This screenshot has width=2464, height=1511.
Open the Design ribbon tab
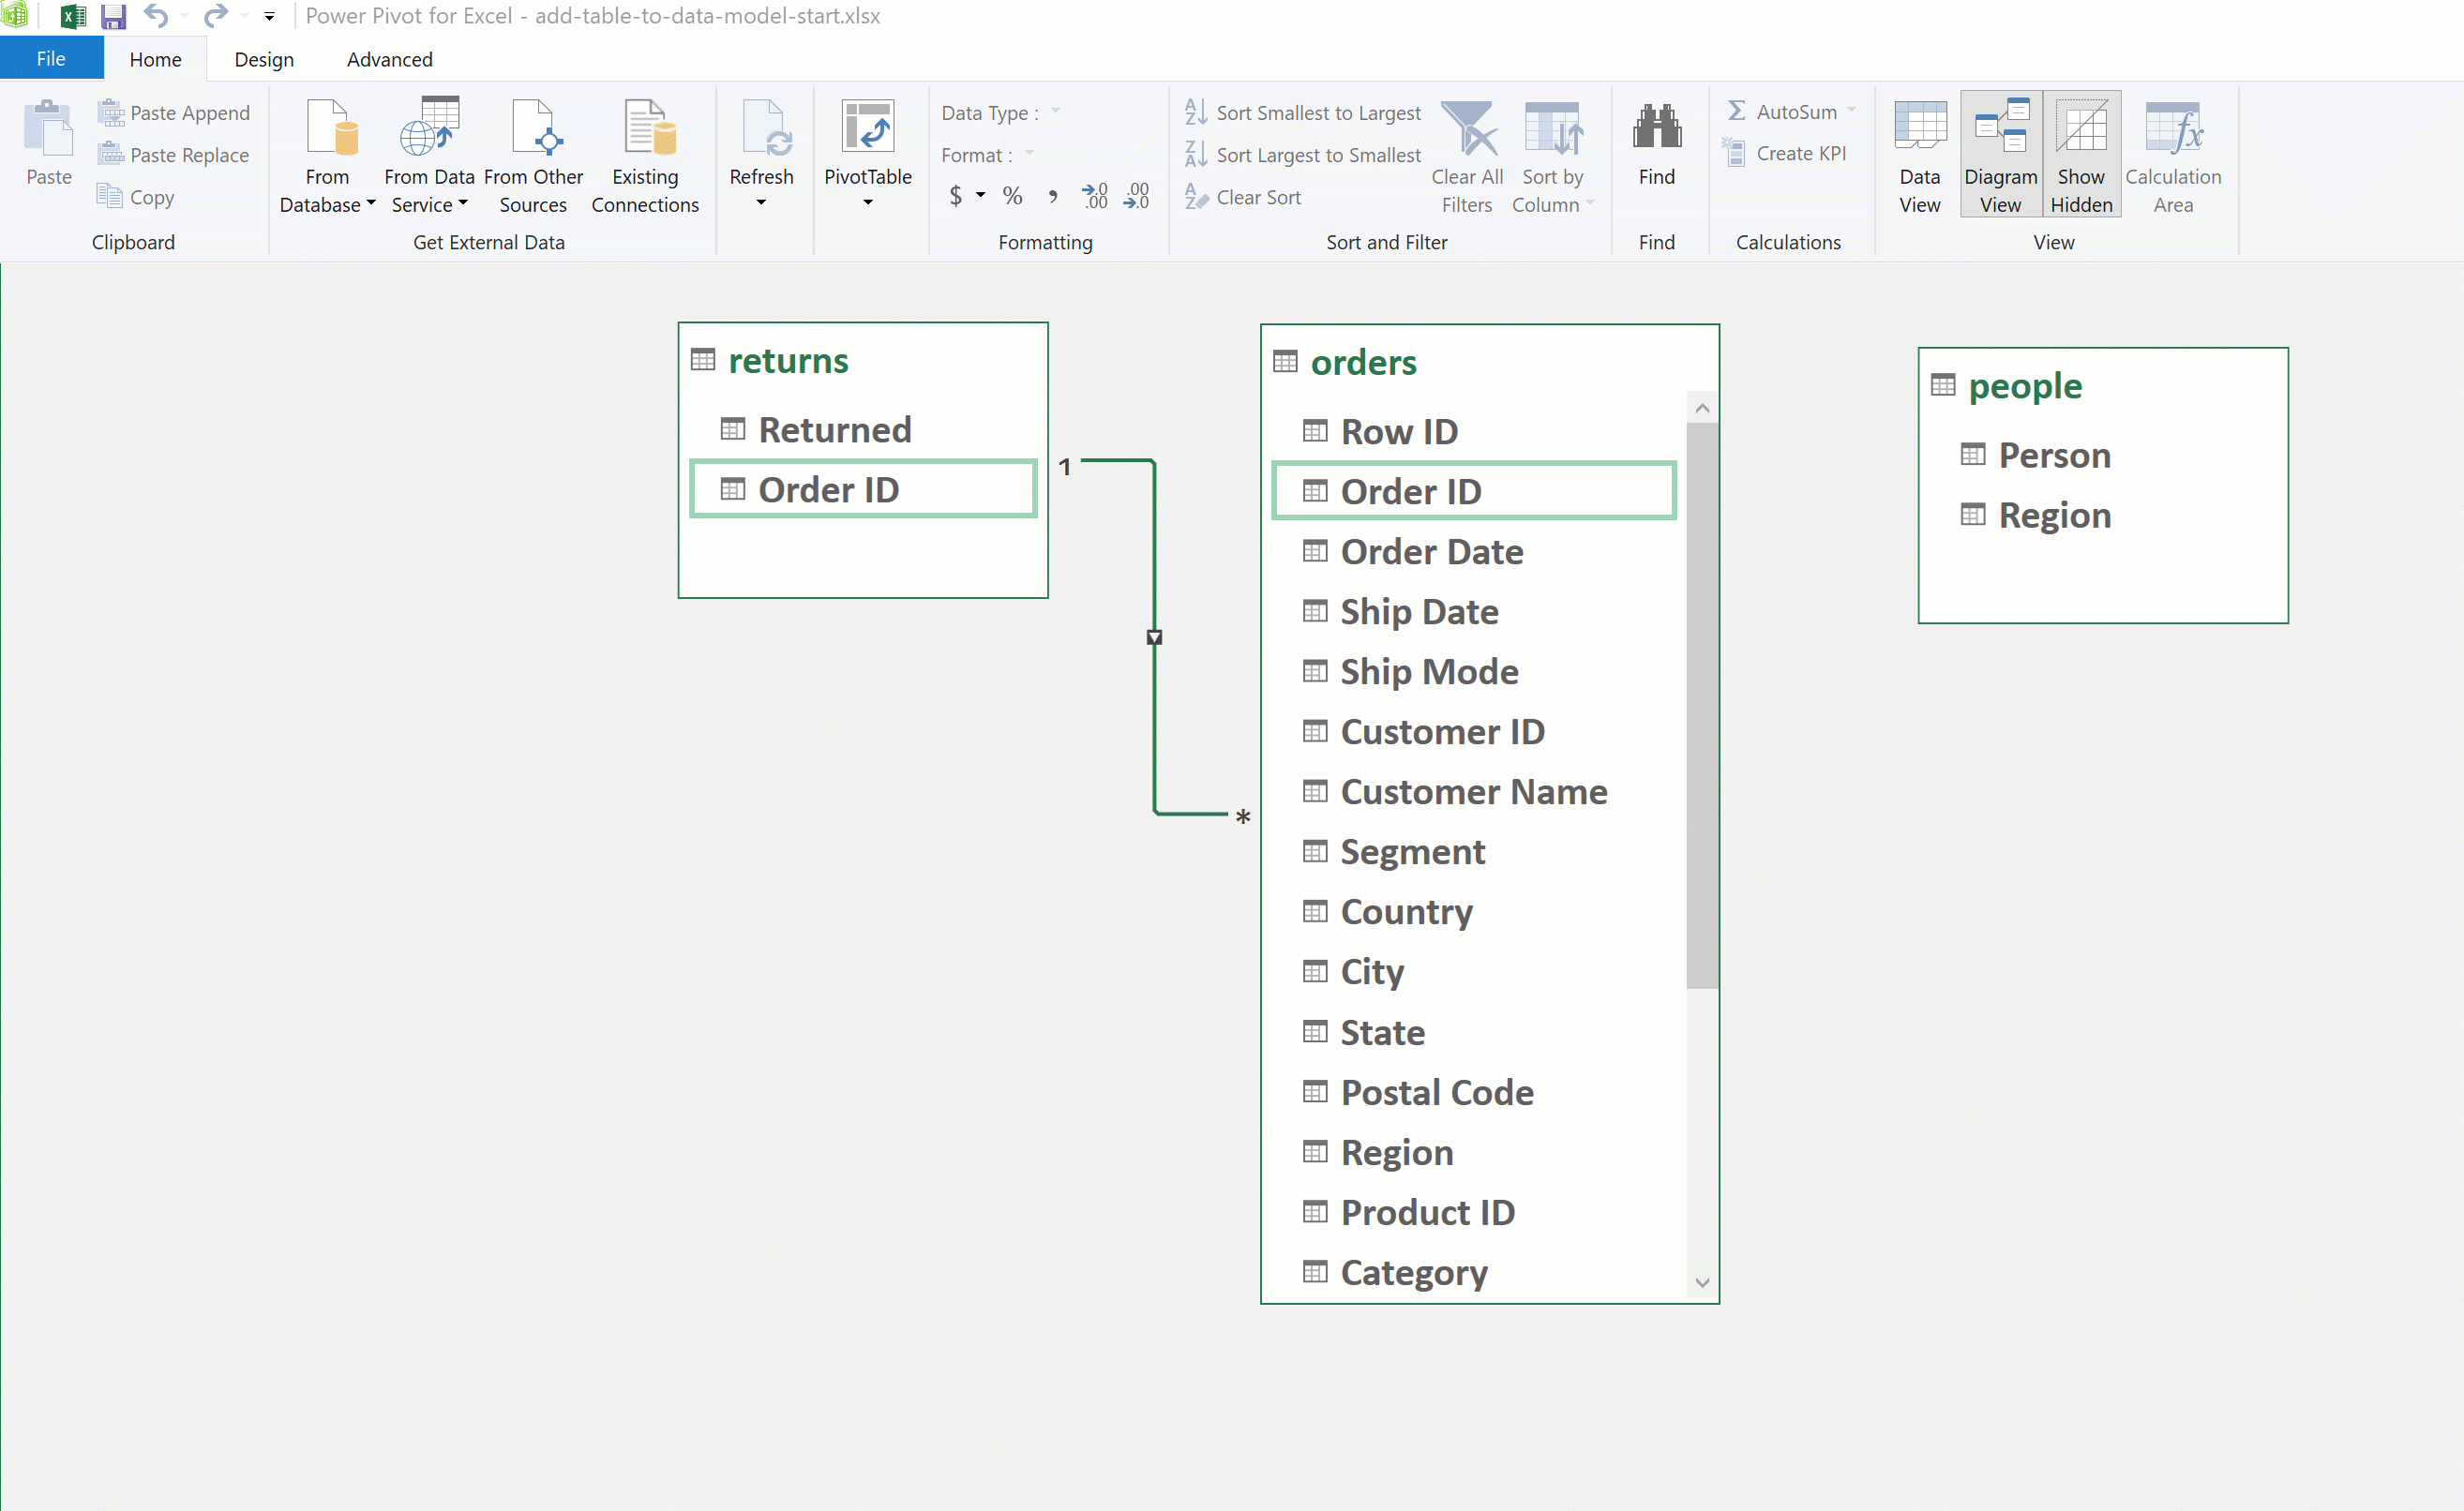coord(264,60)
